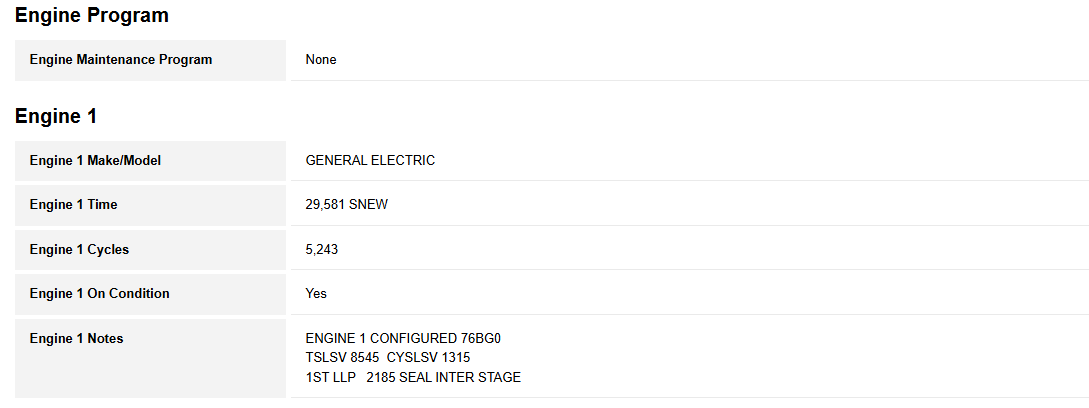Select the Engine 1 Notes label
This screenshot has height=408, width=1089.
76,339
